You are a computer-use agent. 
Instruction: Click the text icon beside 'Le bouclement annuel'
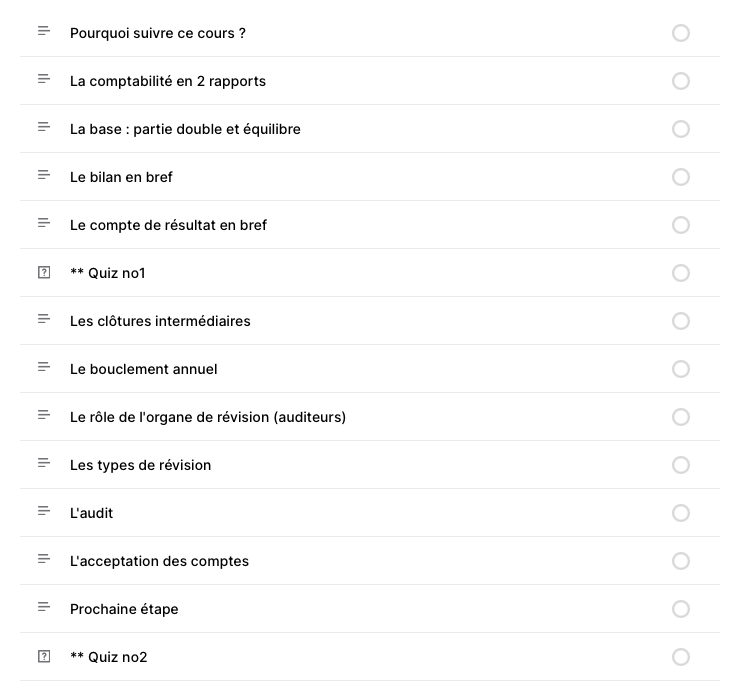point(44,368)
